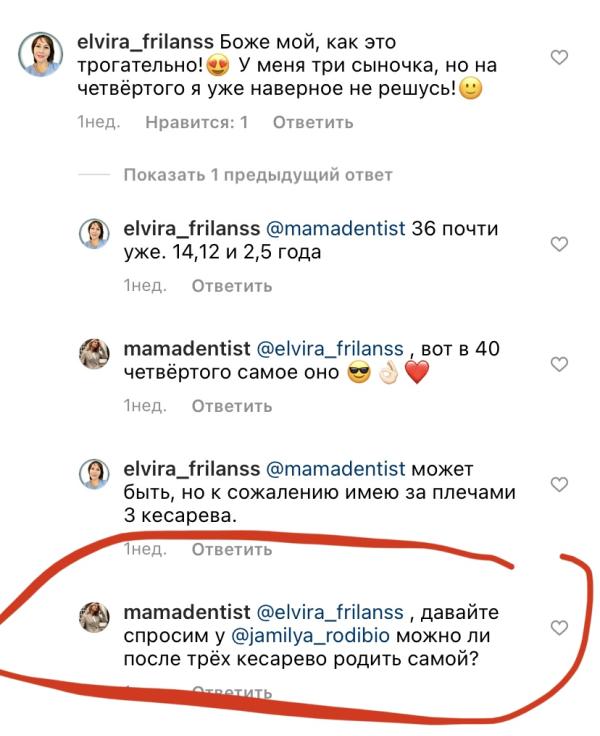Open the 'Нравится: 1' likes list
This screenshot has width=600, height=736.
click(196, 123)
